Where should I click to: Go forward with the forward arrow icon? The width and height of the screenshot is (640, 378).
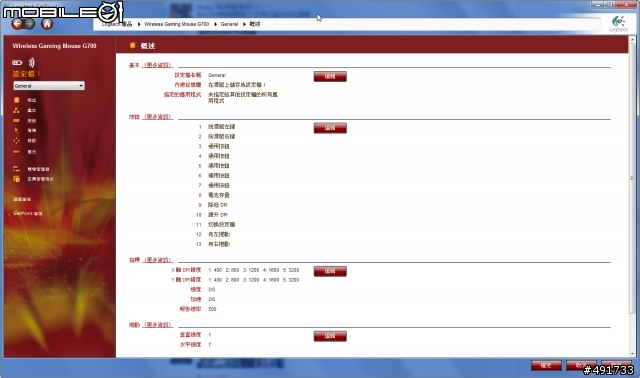[x=29, y=24]
